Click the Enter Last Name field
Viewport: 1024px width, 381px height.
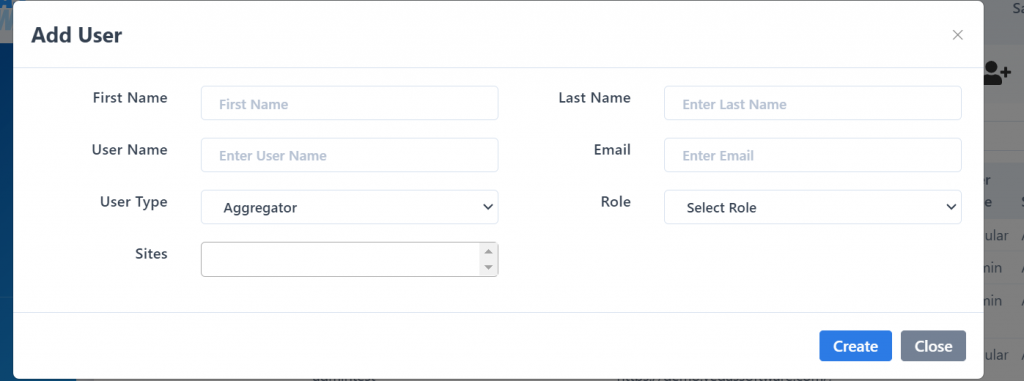pos(812,103)
